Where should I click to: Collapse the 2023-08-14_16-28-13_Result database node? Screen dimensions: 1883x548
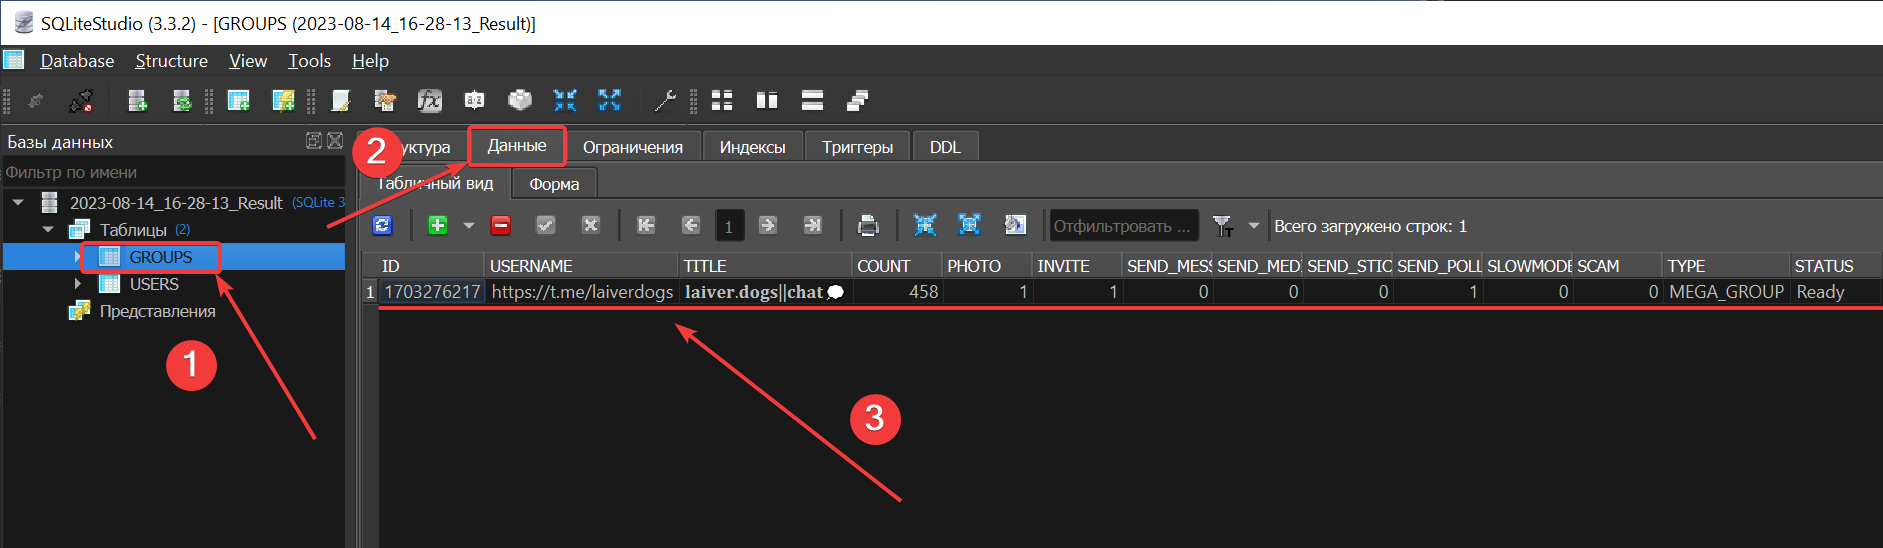18,203
